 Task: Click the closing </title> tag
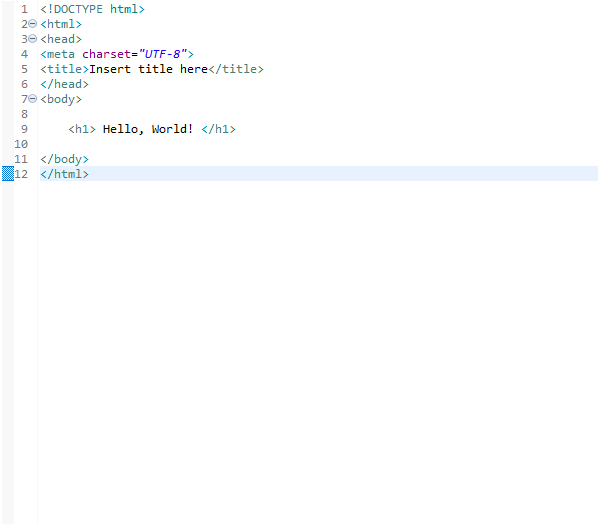point(236,69)
